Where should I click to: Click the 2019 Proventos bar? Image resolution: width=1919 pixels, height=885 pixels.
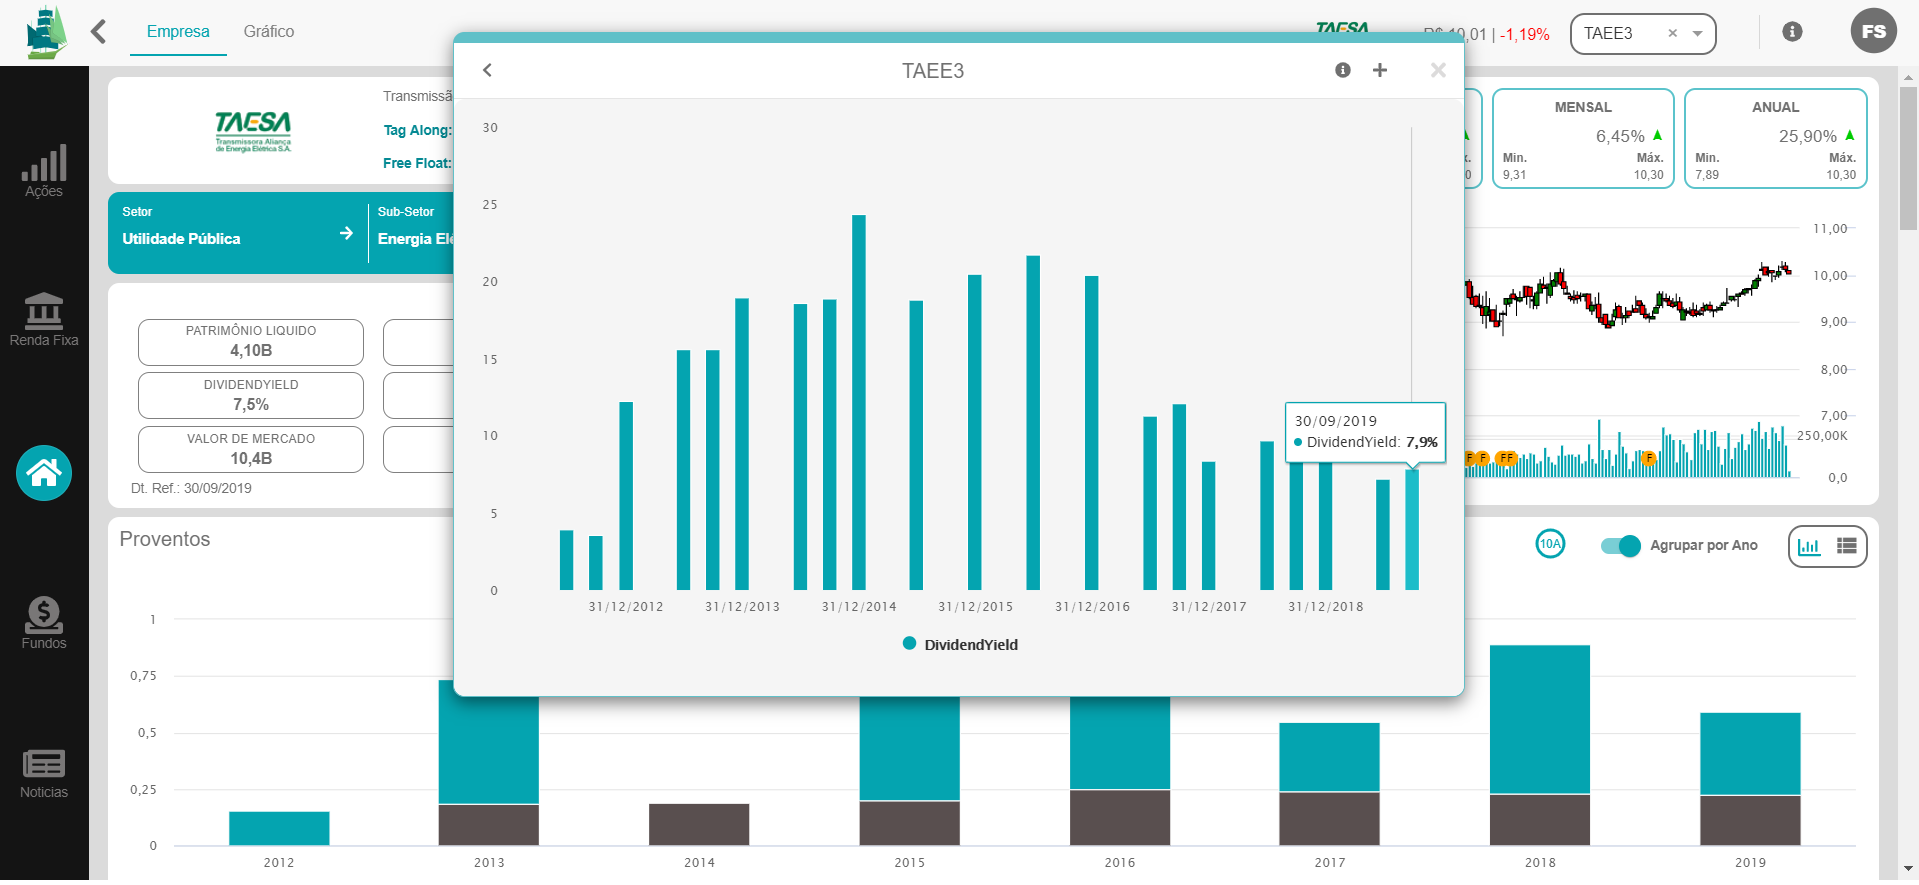pos(1750,779)
